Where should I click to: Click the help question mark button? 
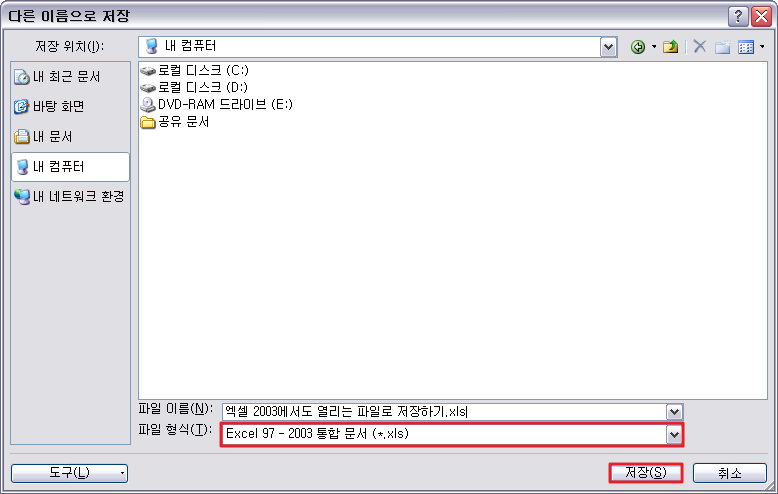[738, 16]
